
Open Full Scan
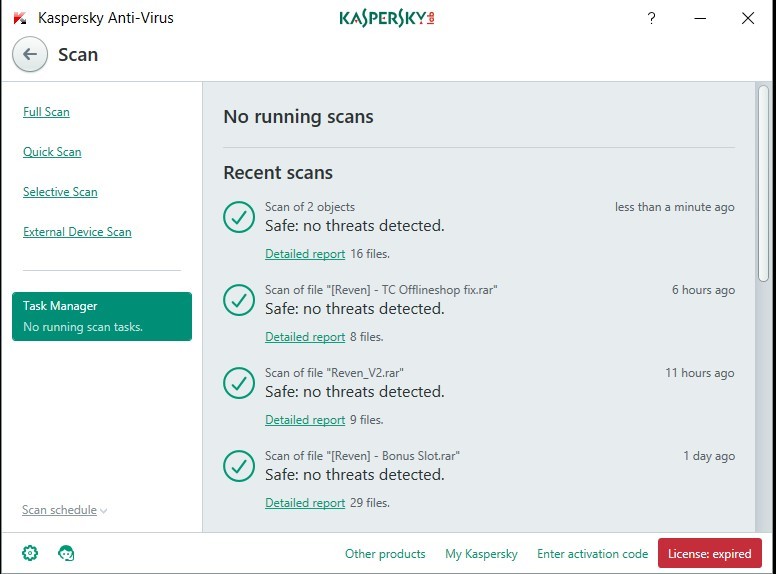(46, 112)
